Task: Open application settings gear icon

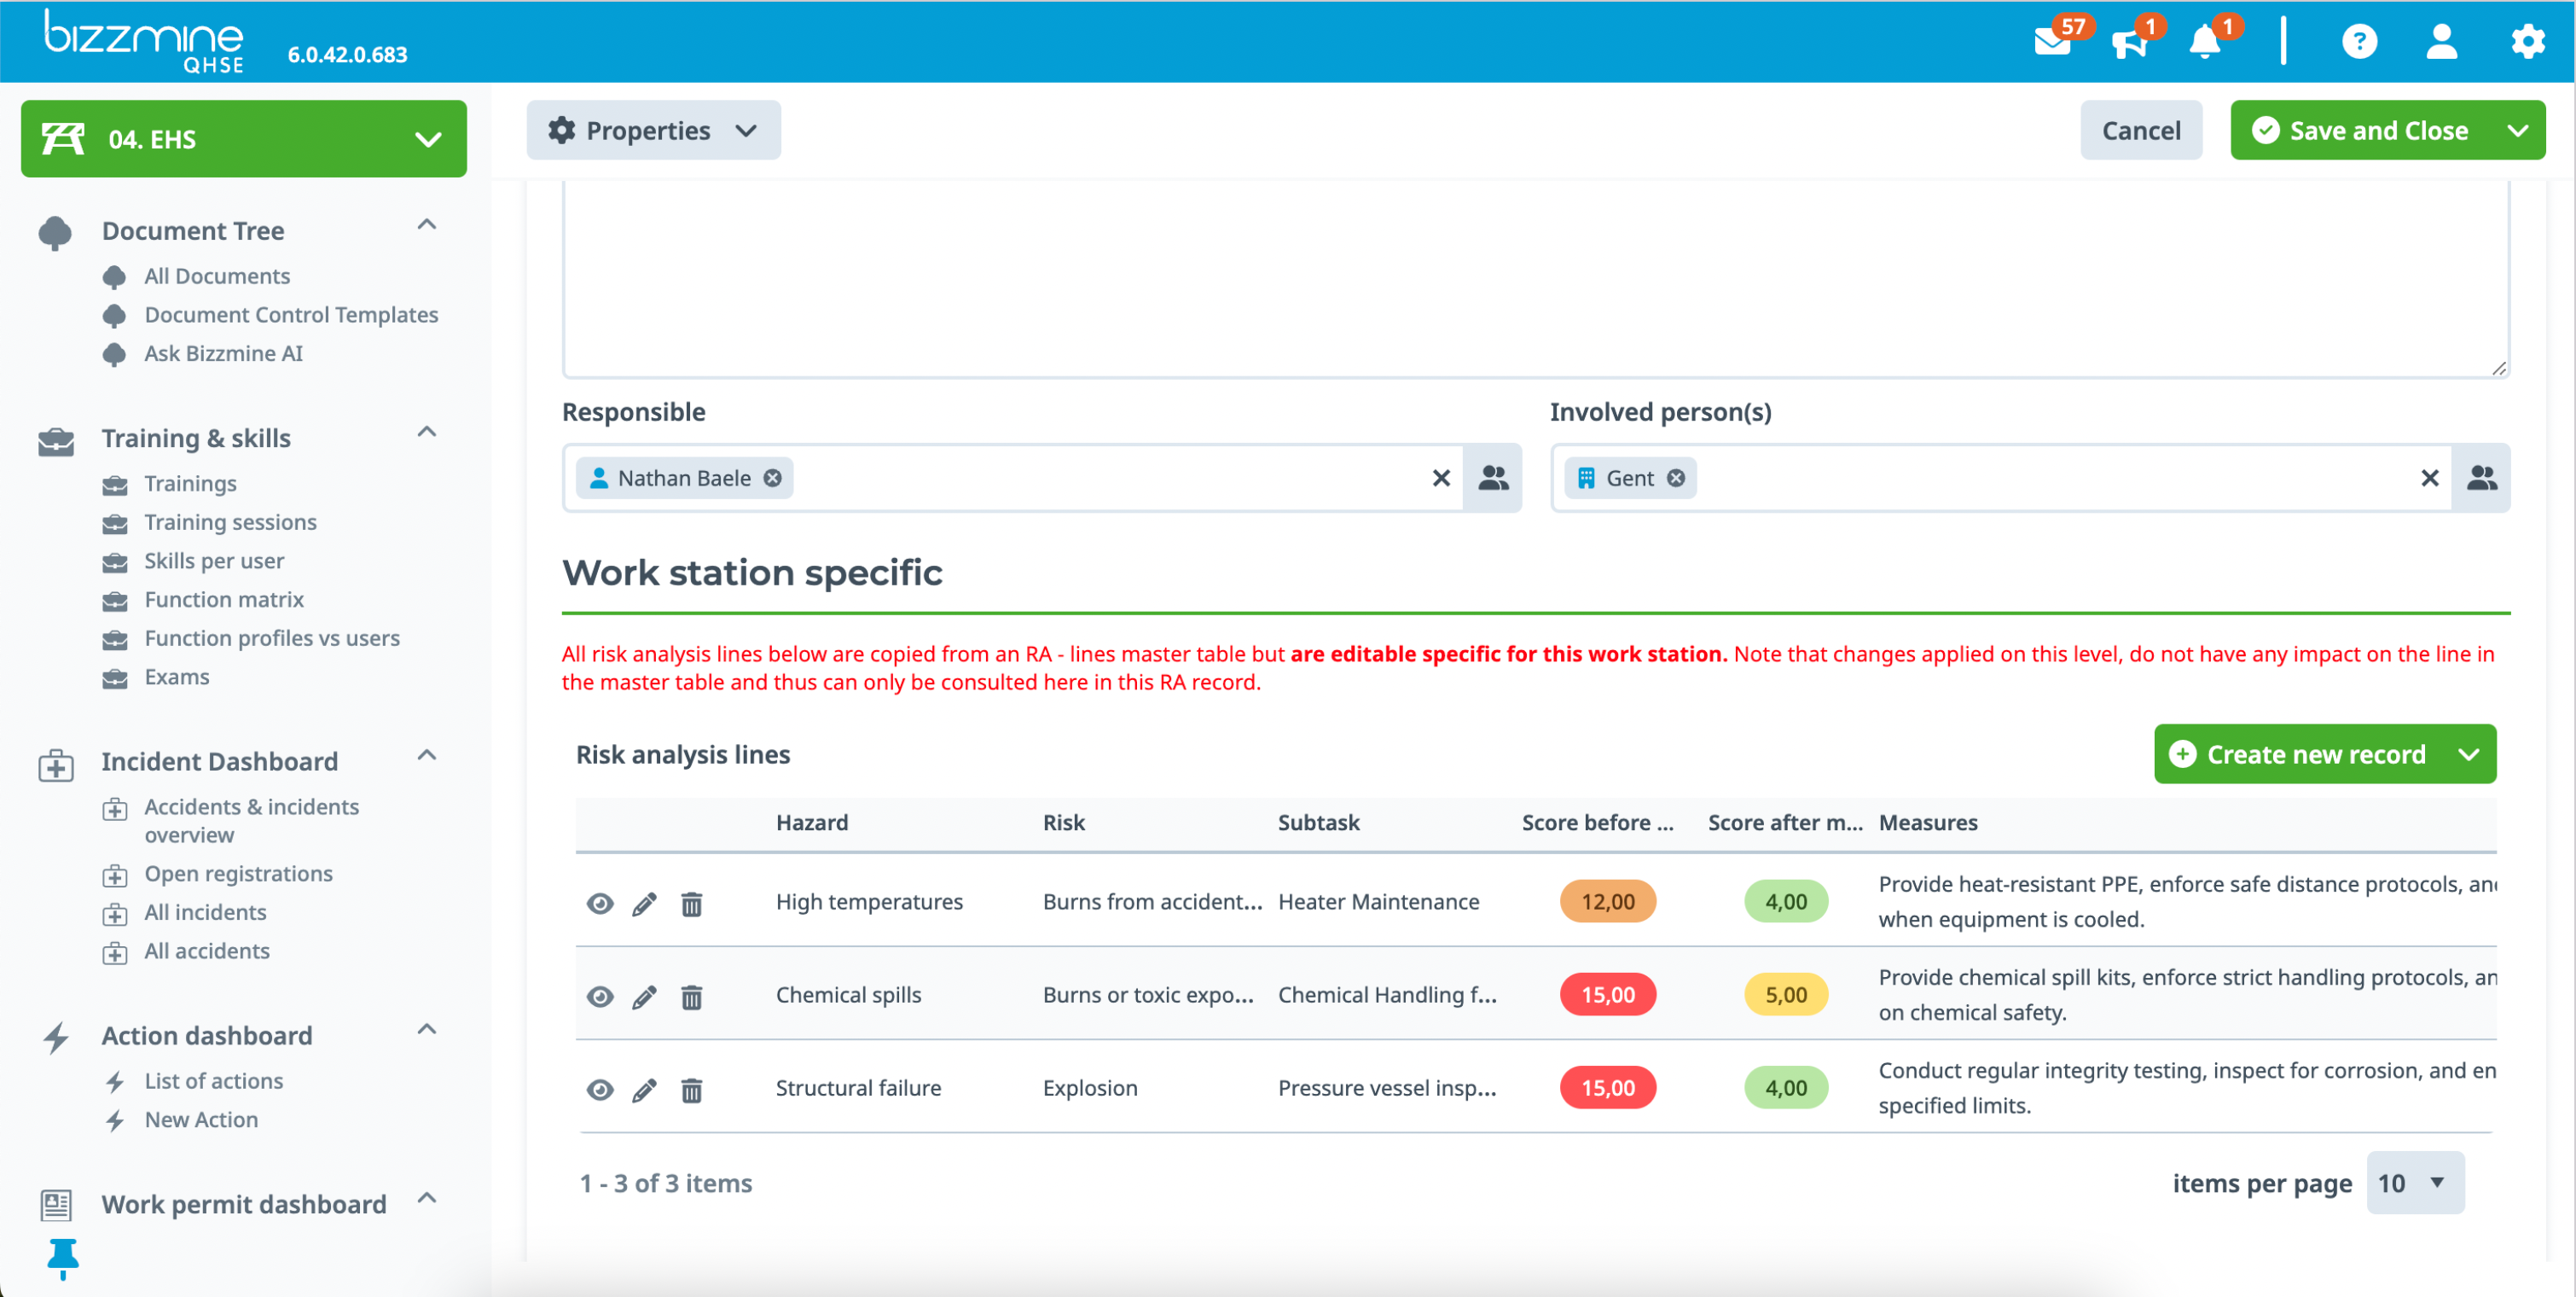Action: [2527, 42]
